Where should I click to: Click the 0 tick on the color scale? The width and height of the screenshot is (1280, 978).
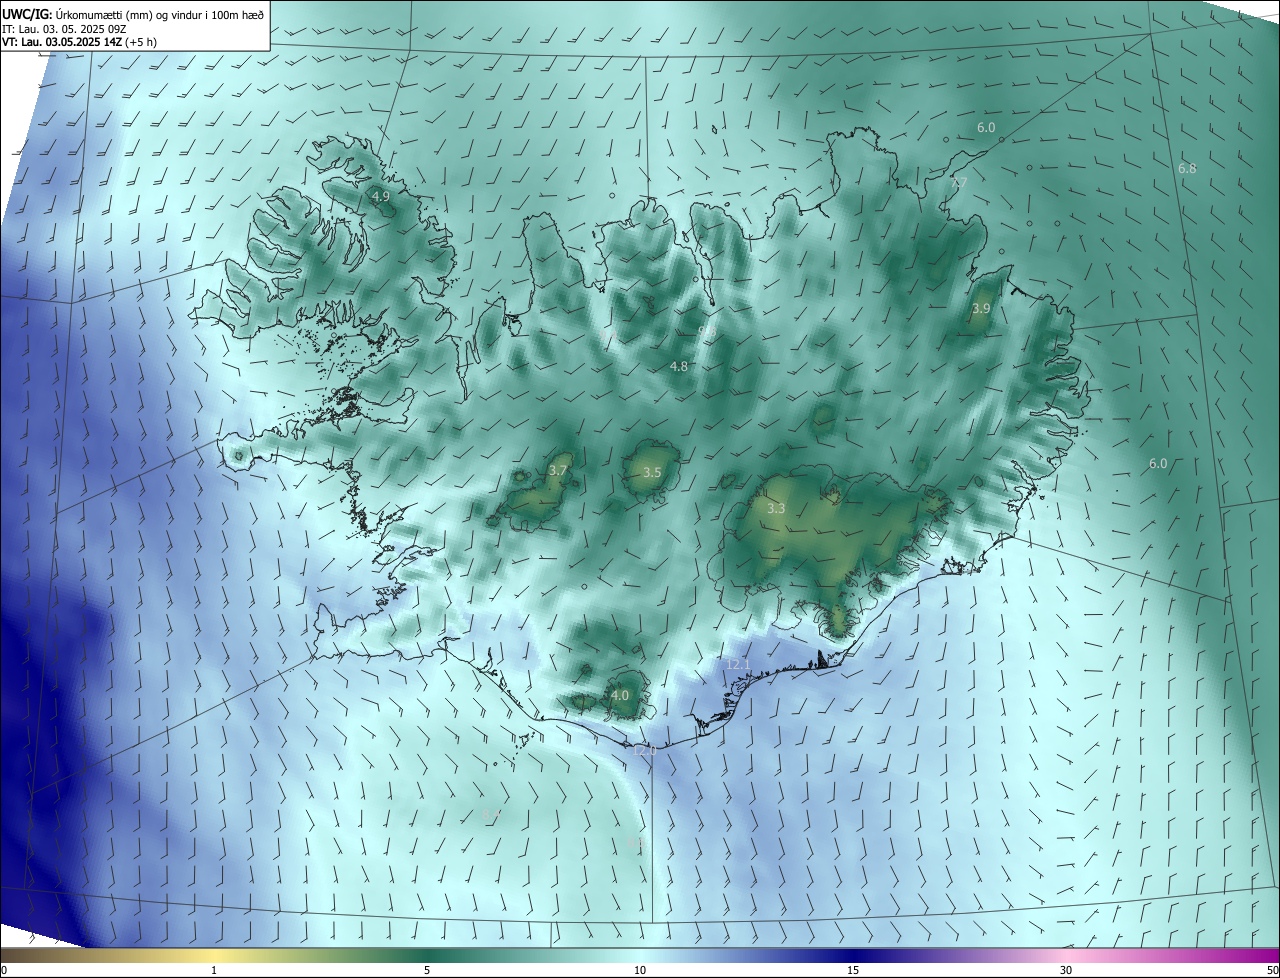tap(4, 970)
